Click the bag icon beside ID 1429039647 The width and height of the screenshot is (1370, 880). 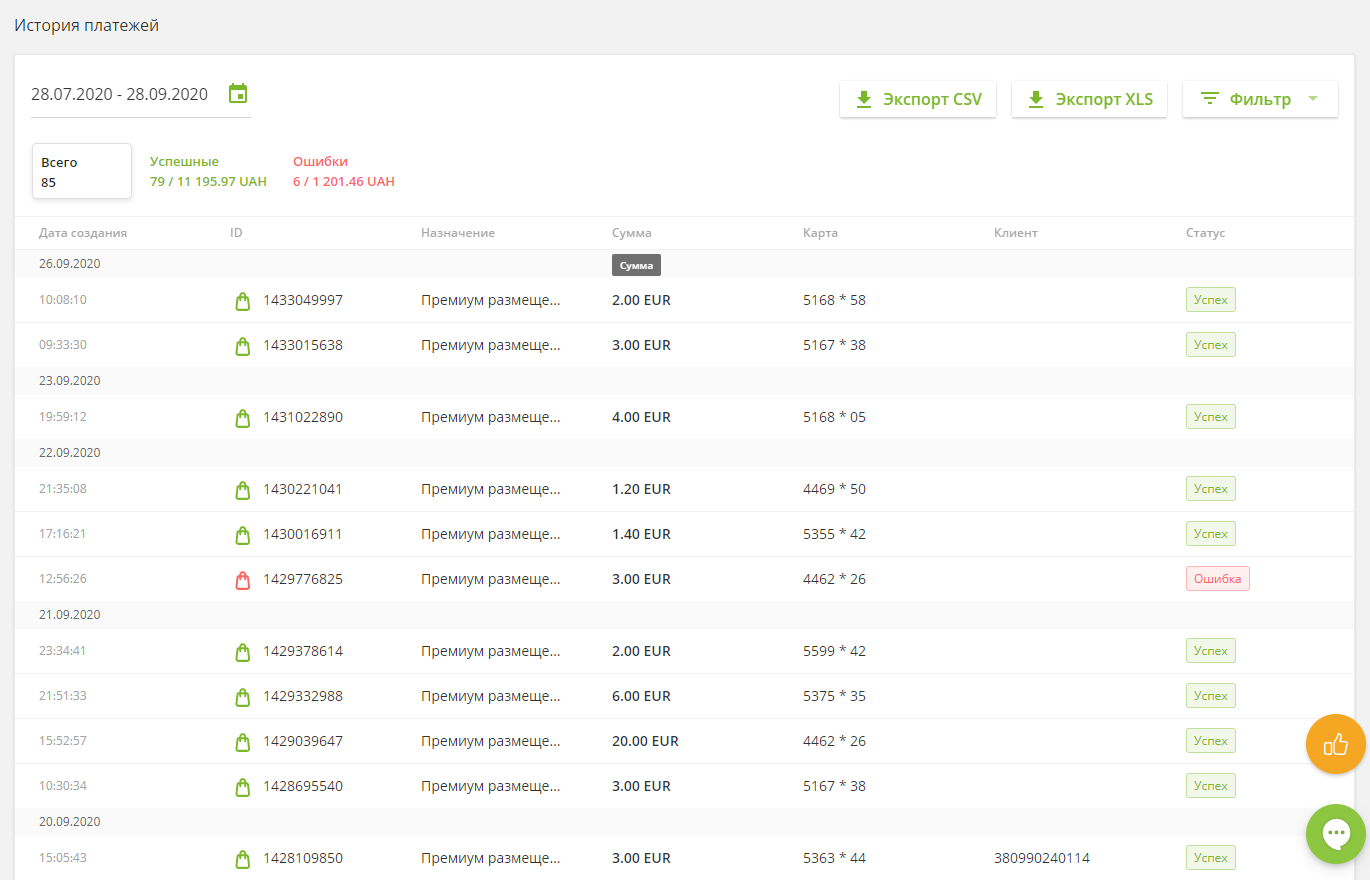pyautogui.click(x=242, y=741)
